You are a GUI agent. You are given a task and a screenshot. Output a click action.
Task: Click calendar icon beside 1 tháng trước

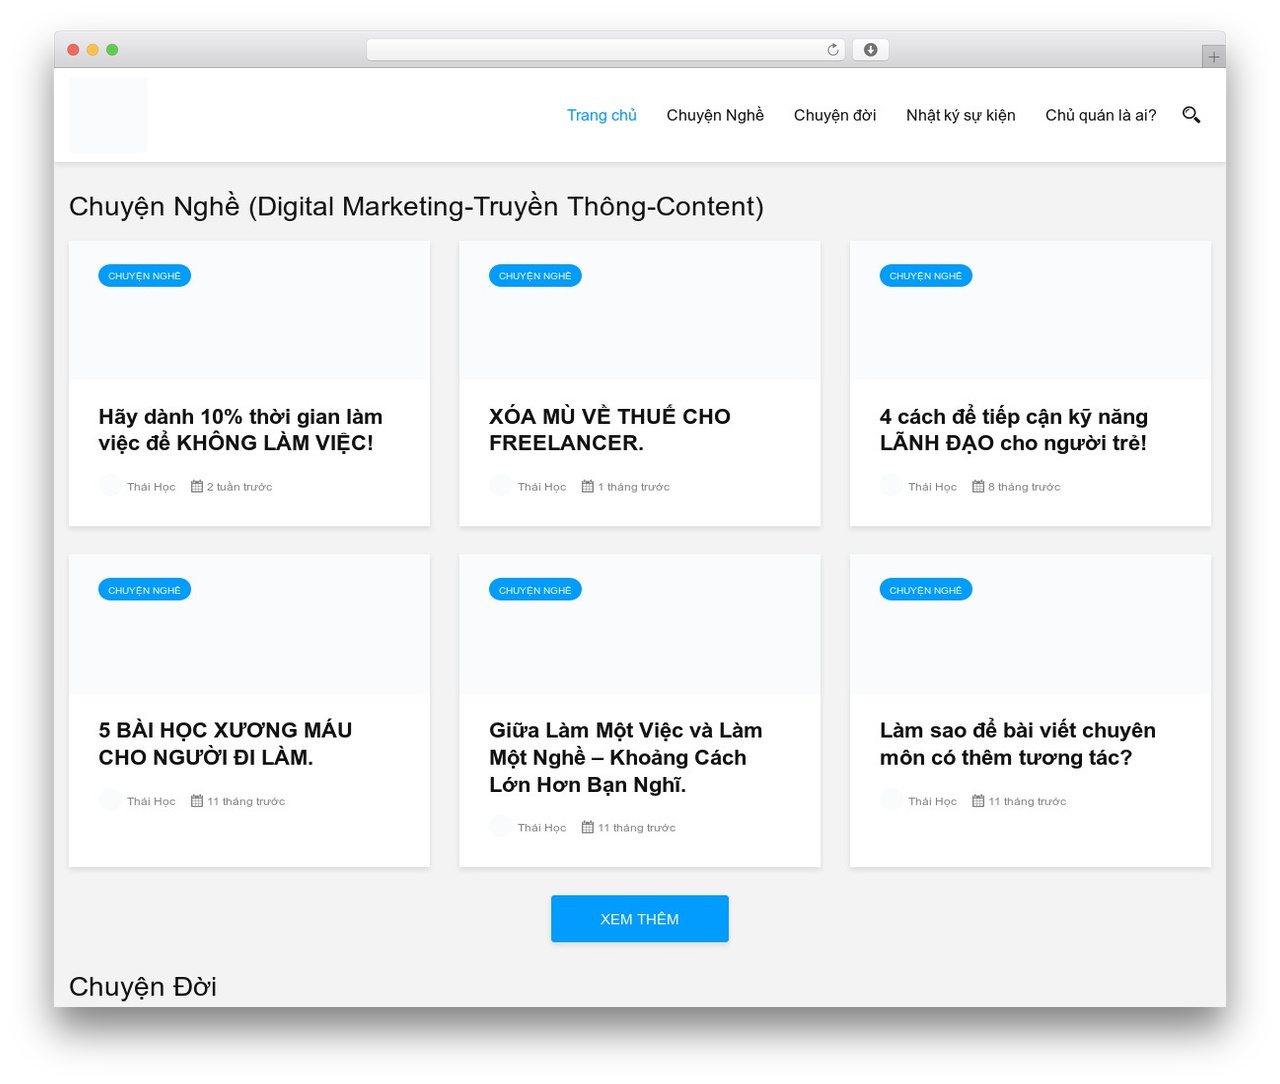click(588, 486)
